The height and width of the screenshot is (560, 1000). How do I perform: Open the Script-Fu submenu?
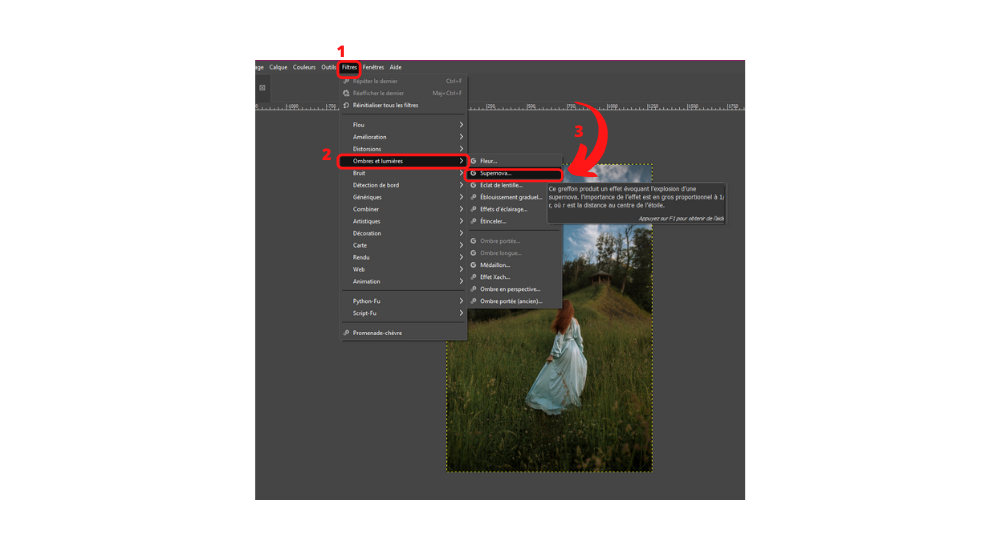pos(403,313)
